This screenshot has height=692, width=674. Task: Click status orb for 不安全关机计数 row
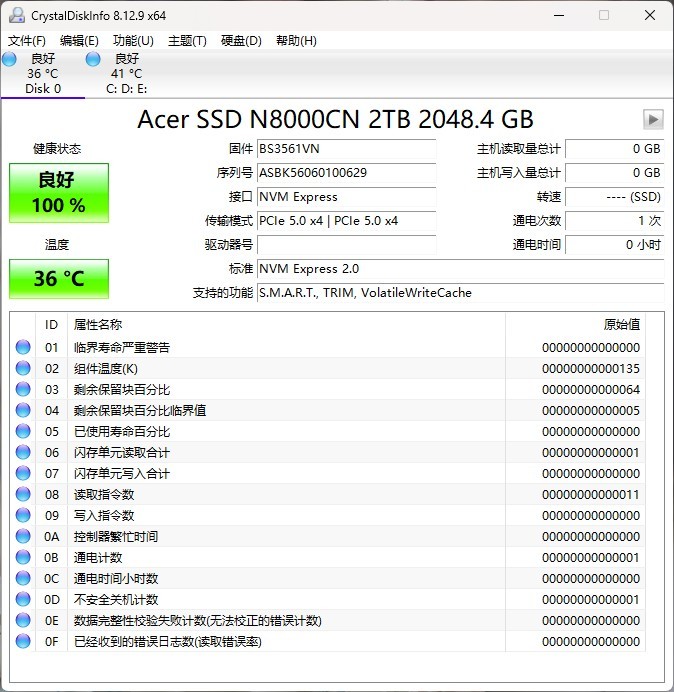[x=23, y=599]
